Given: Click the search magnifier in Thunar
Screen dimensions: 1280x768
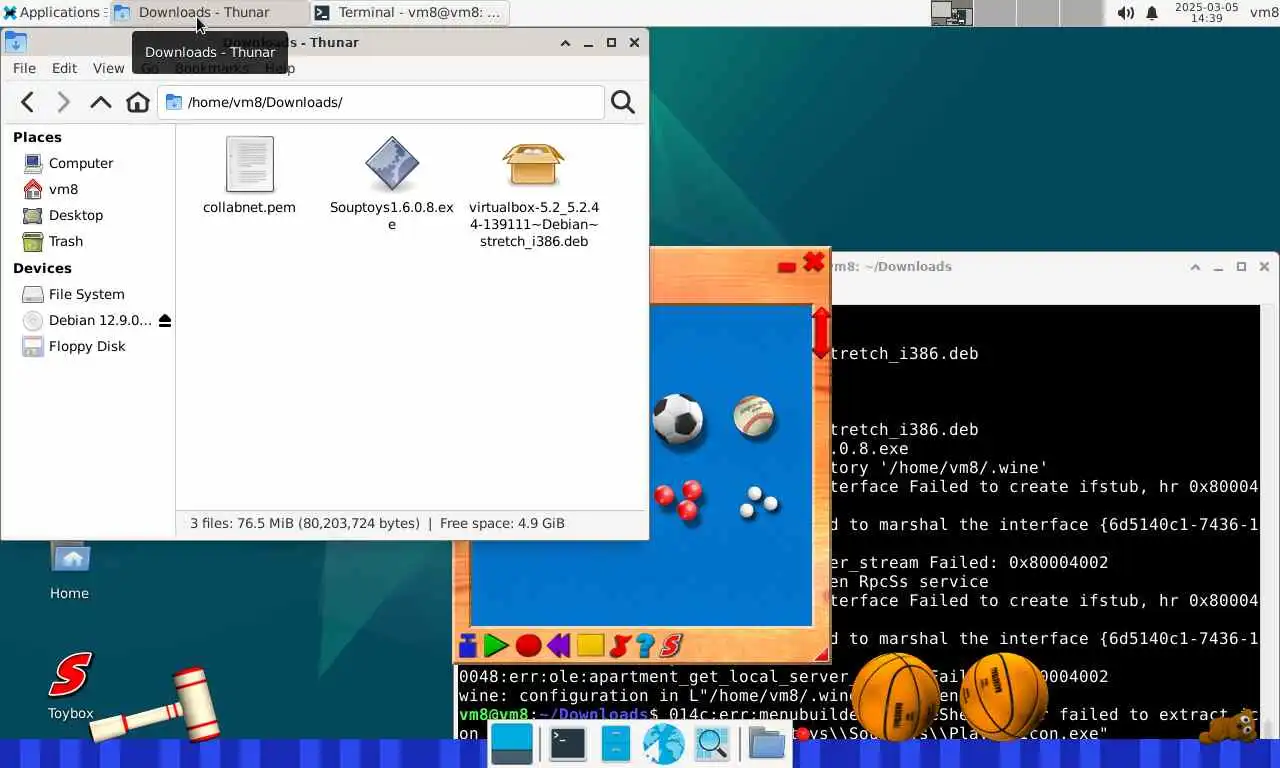Looking at the screenshot, I should [623, 102].
